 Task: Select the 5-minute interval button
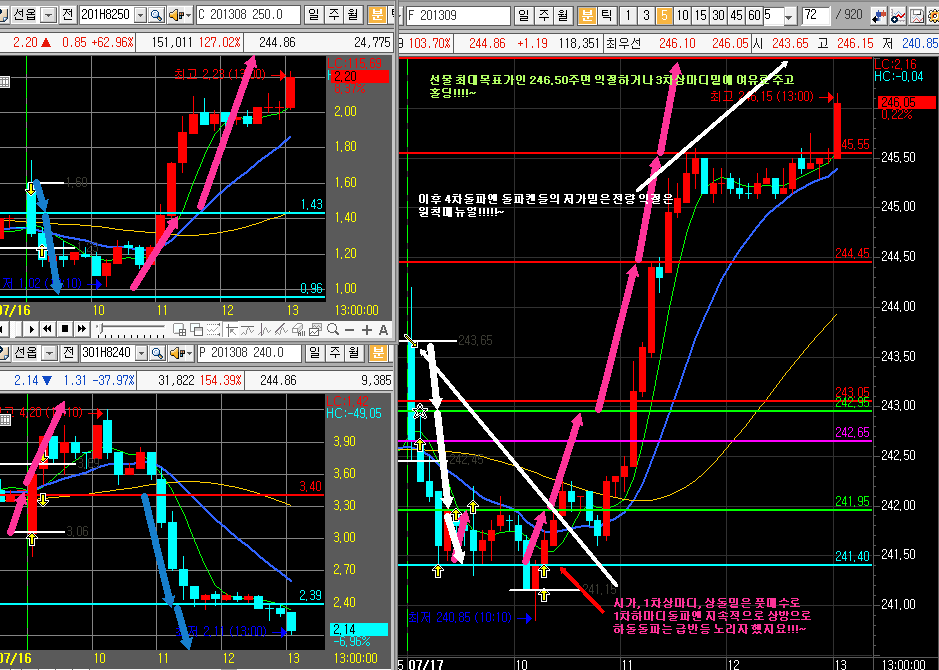pos(664,15)
